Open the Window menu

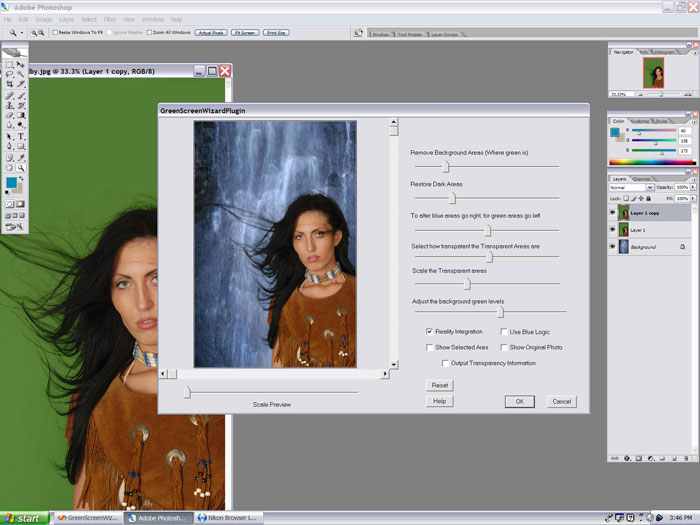[152, 20]
